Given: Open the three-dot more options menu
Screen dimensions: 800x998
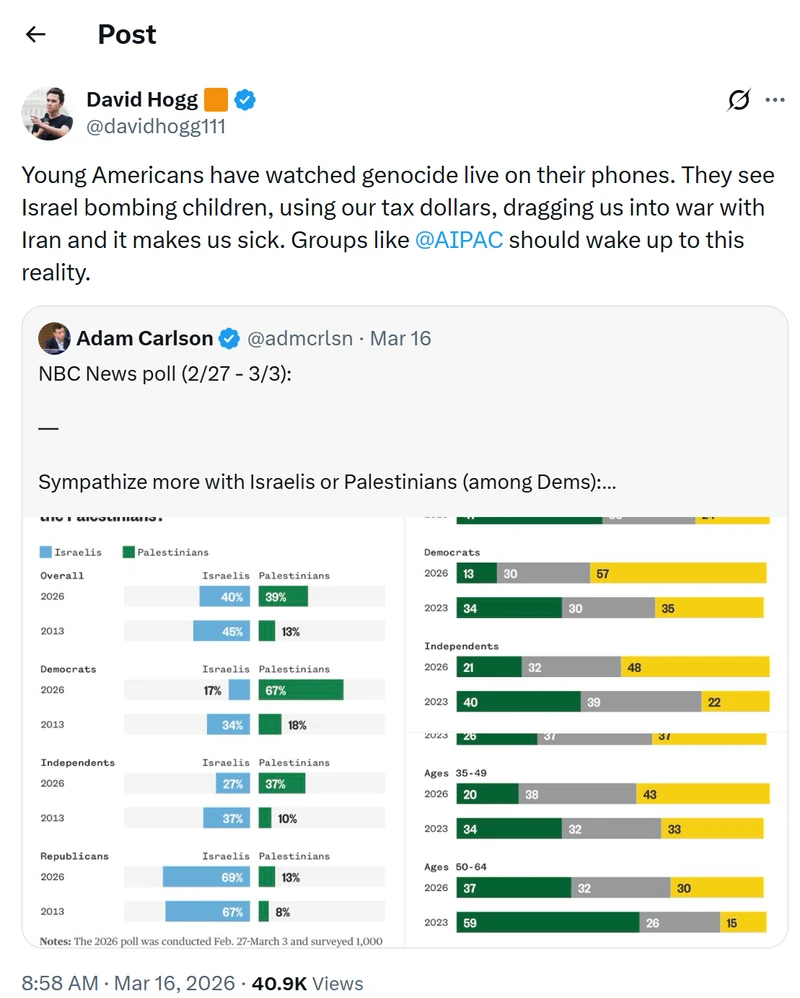Looking at the screenshot, I should click(x=775, y=100).
